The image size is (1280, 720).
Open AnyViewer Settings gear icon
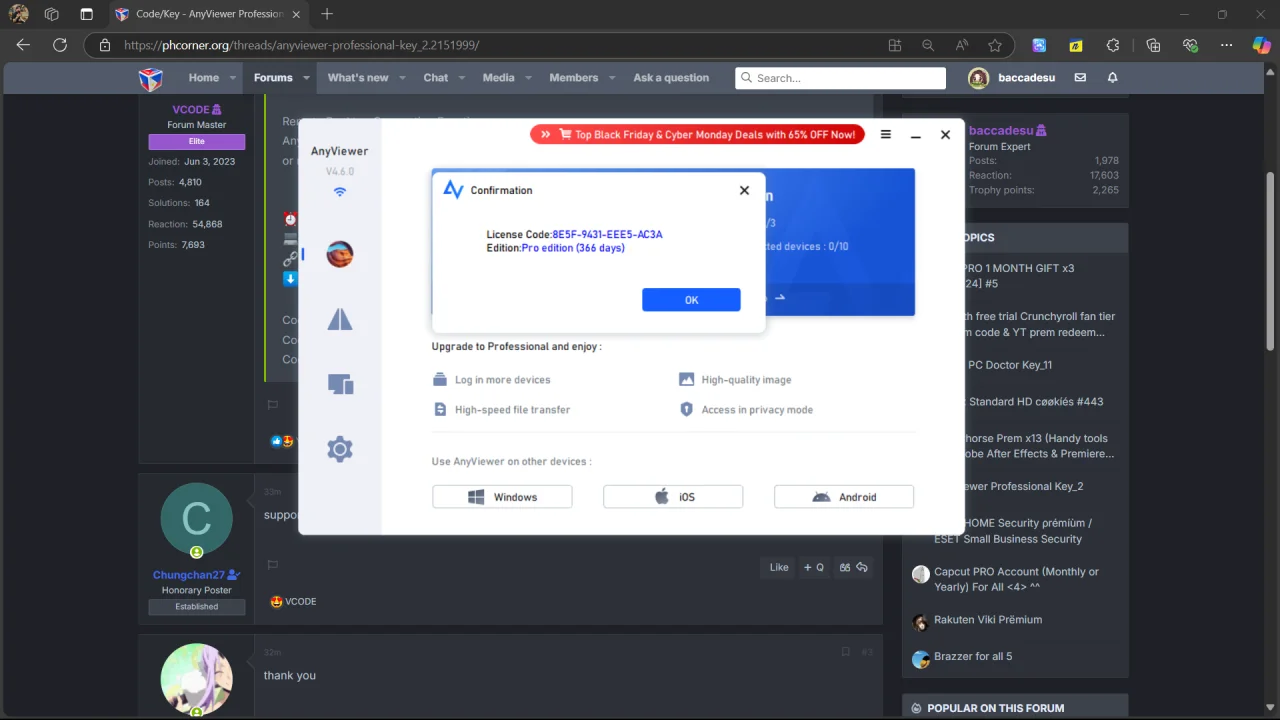click(x=340, y=449)
